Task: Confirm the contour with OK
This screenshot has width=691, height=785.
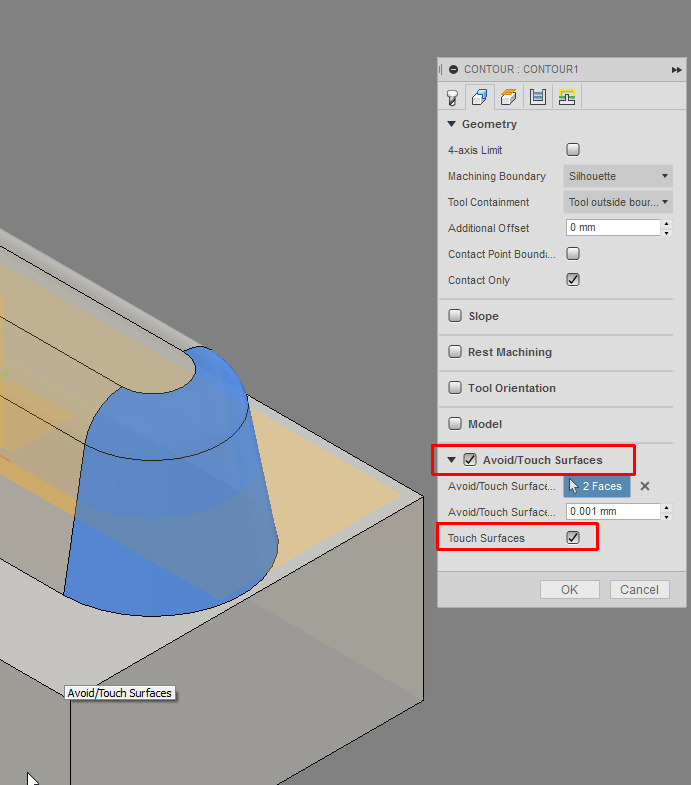Action: point(570,590)
